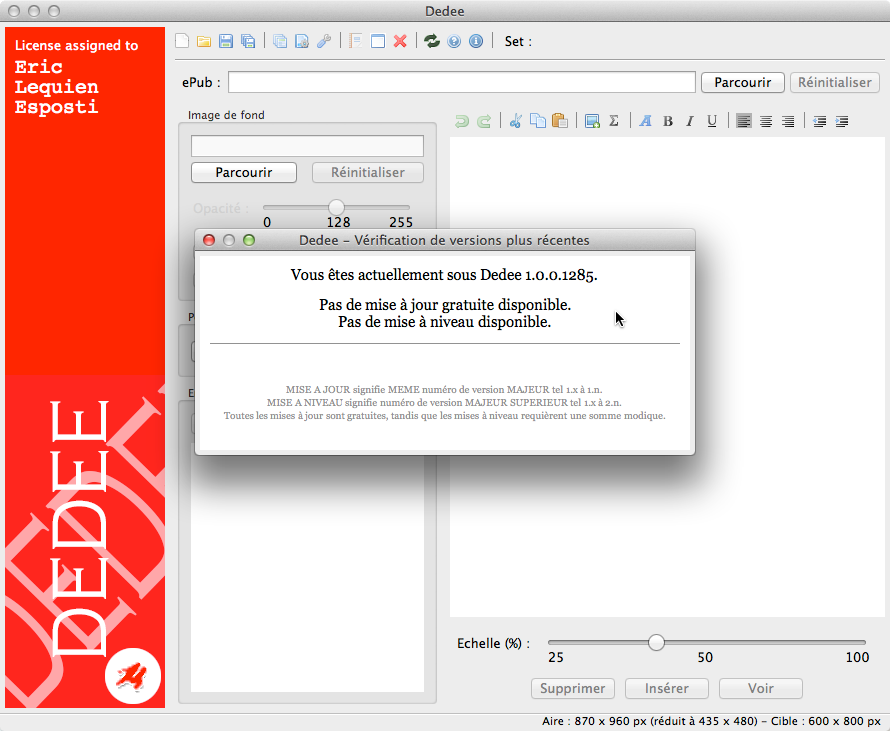This screenshot has width=890, height=731.
Task: Click the 100 end of the Echelle slider track
Action: tap(862, 642)
